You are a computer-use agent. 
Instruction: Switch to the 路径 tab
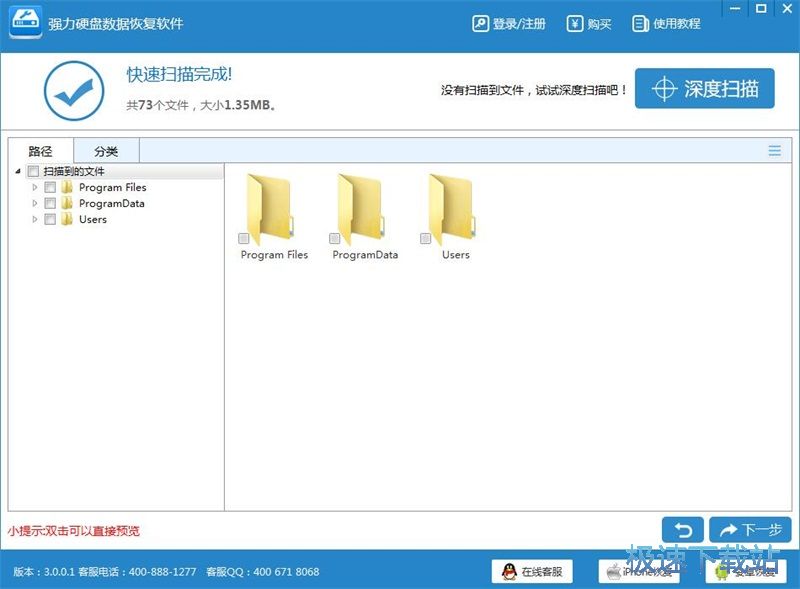coord(41,151)
